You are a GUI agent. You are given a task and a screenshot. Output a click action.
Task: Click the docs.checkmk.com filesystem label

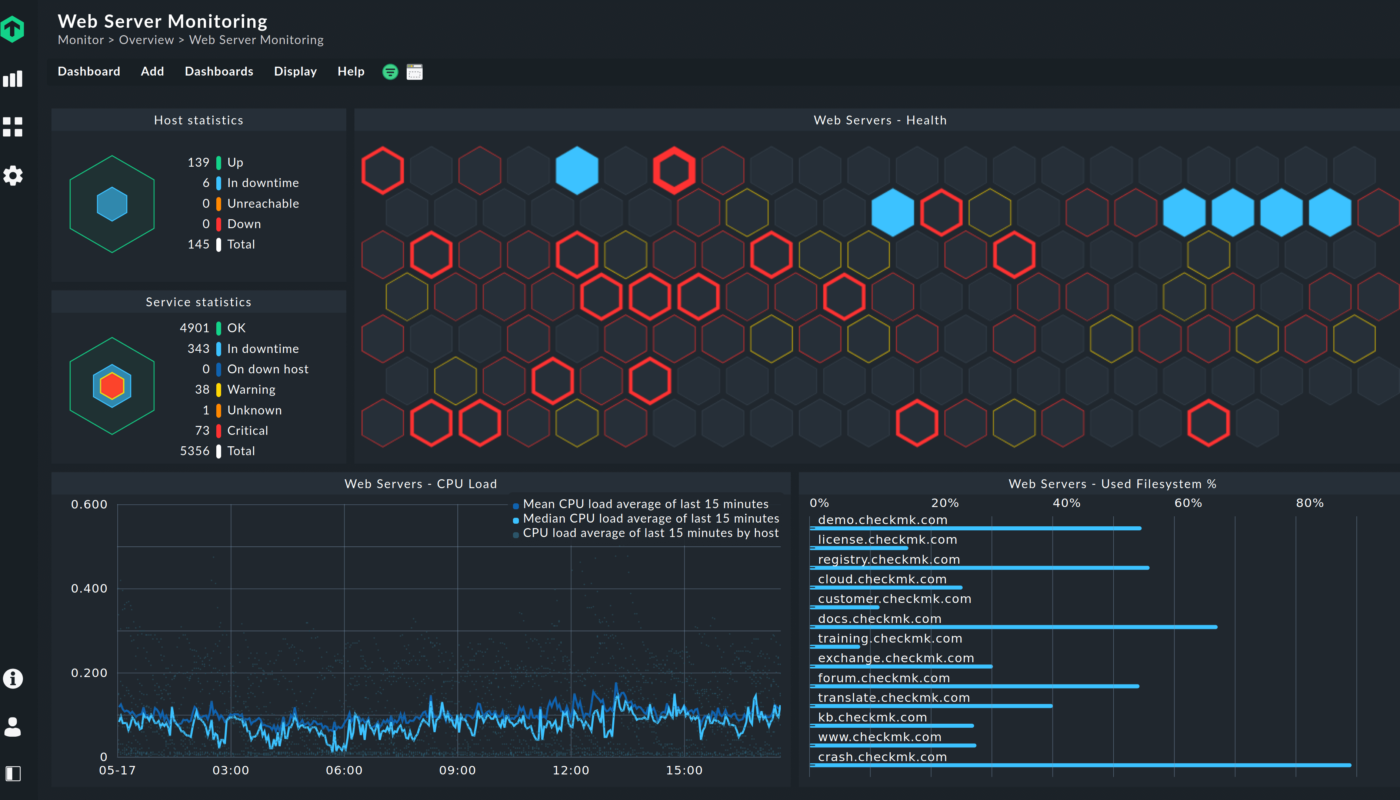(879, 619)
